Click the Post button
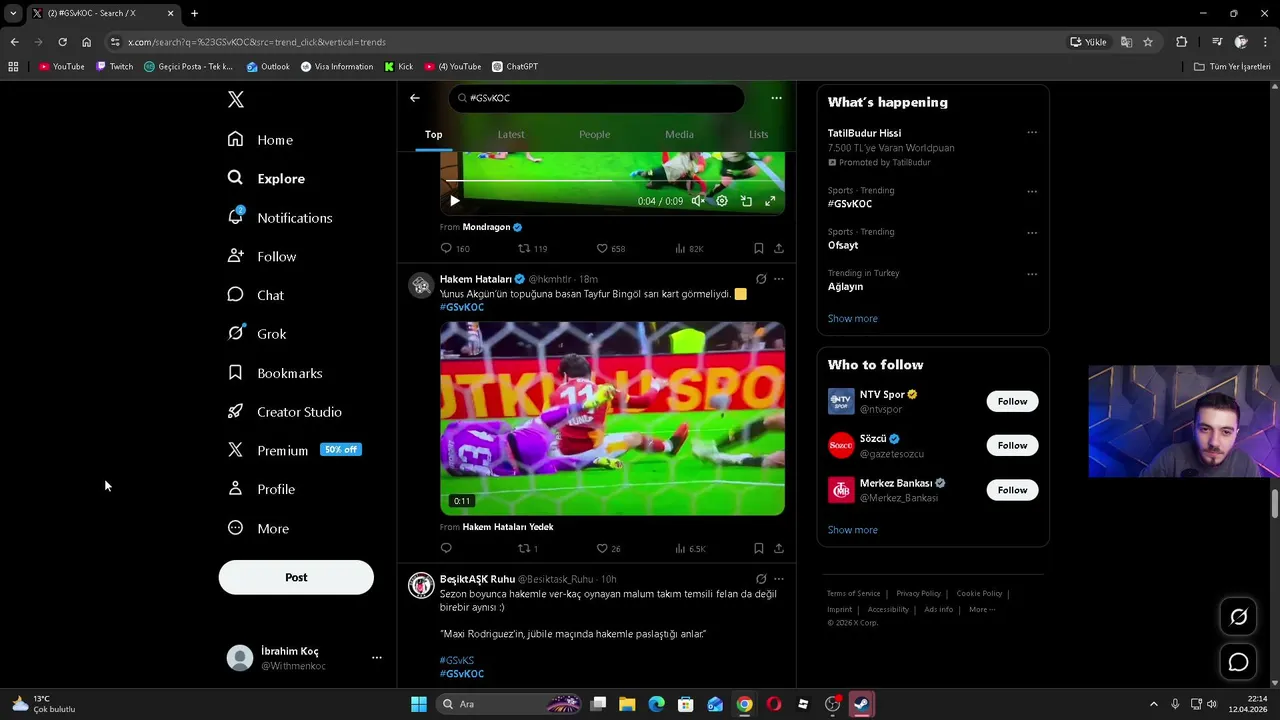The image size is (1280, 720). [296, 577]
